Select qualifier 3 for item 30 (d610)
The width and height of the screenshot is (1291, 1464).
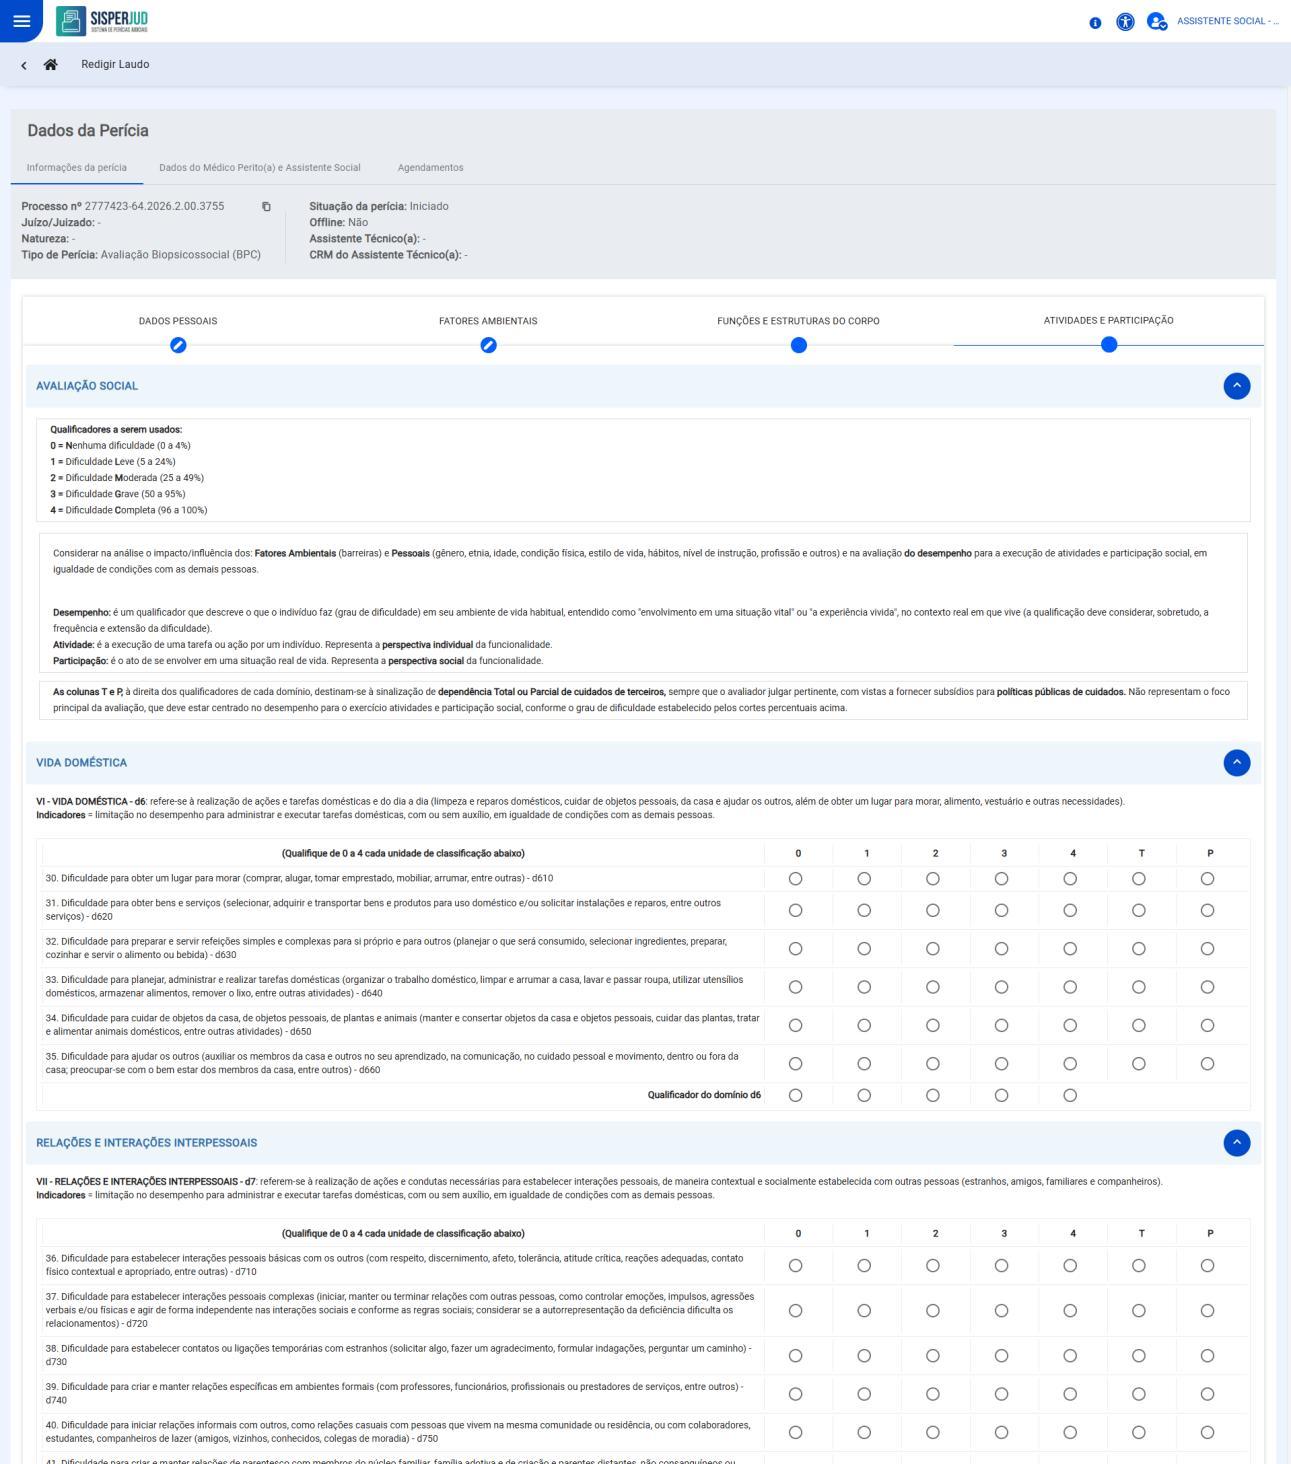coord(1001,879)
